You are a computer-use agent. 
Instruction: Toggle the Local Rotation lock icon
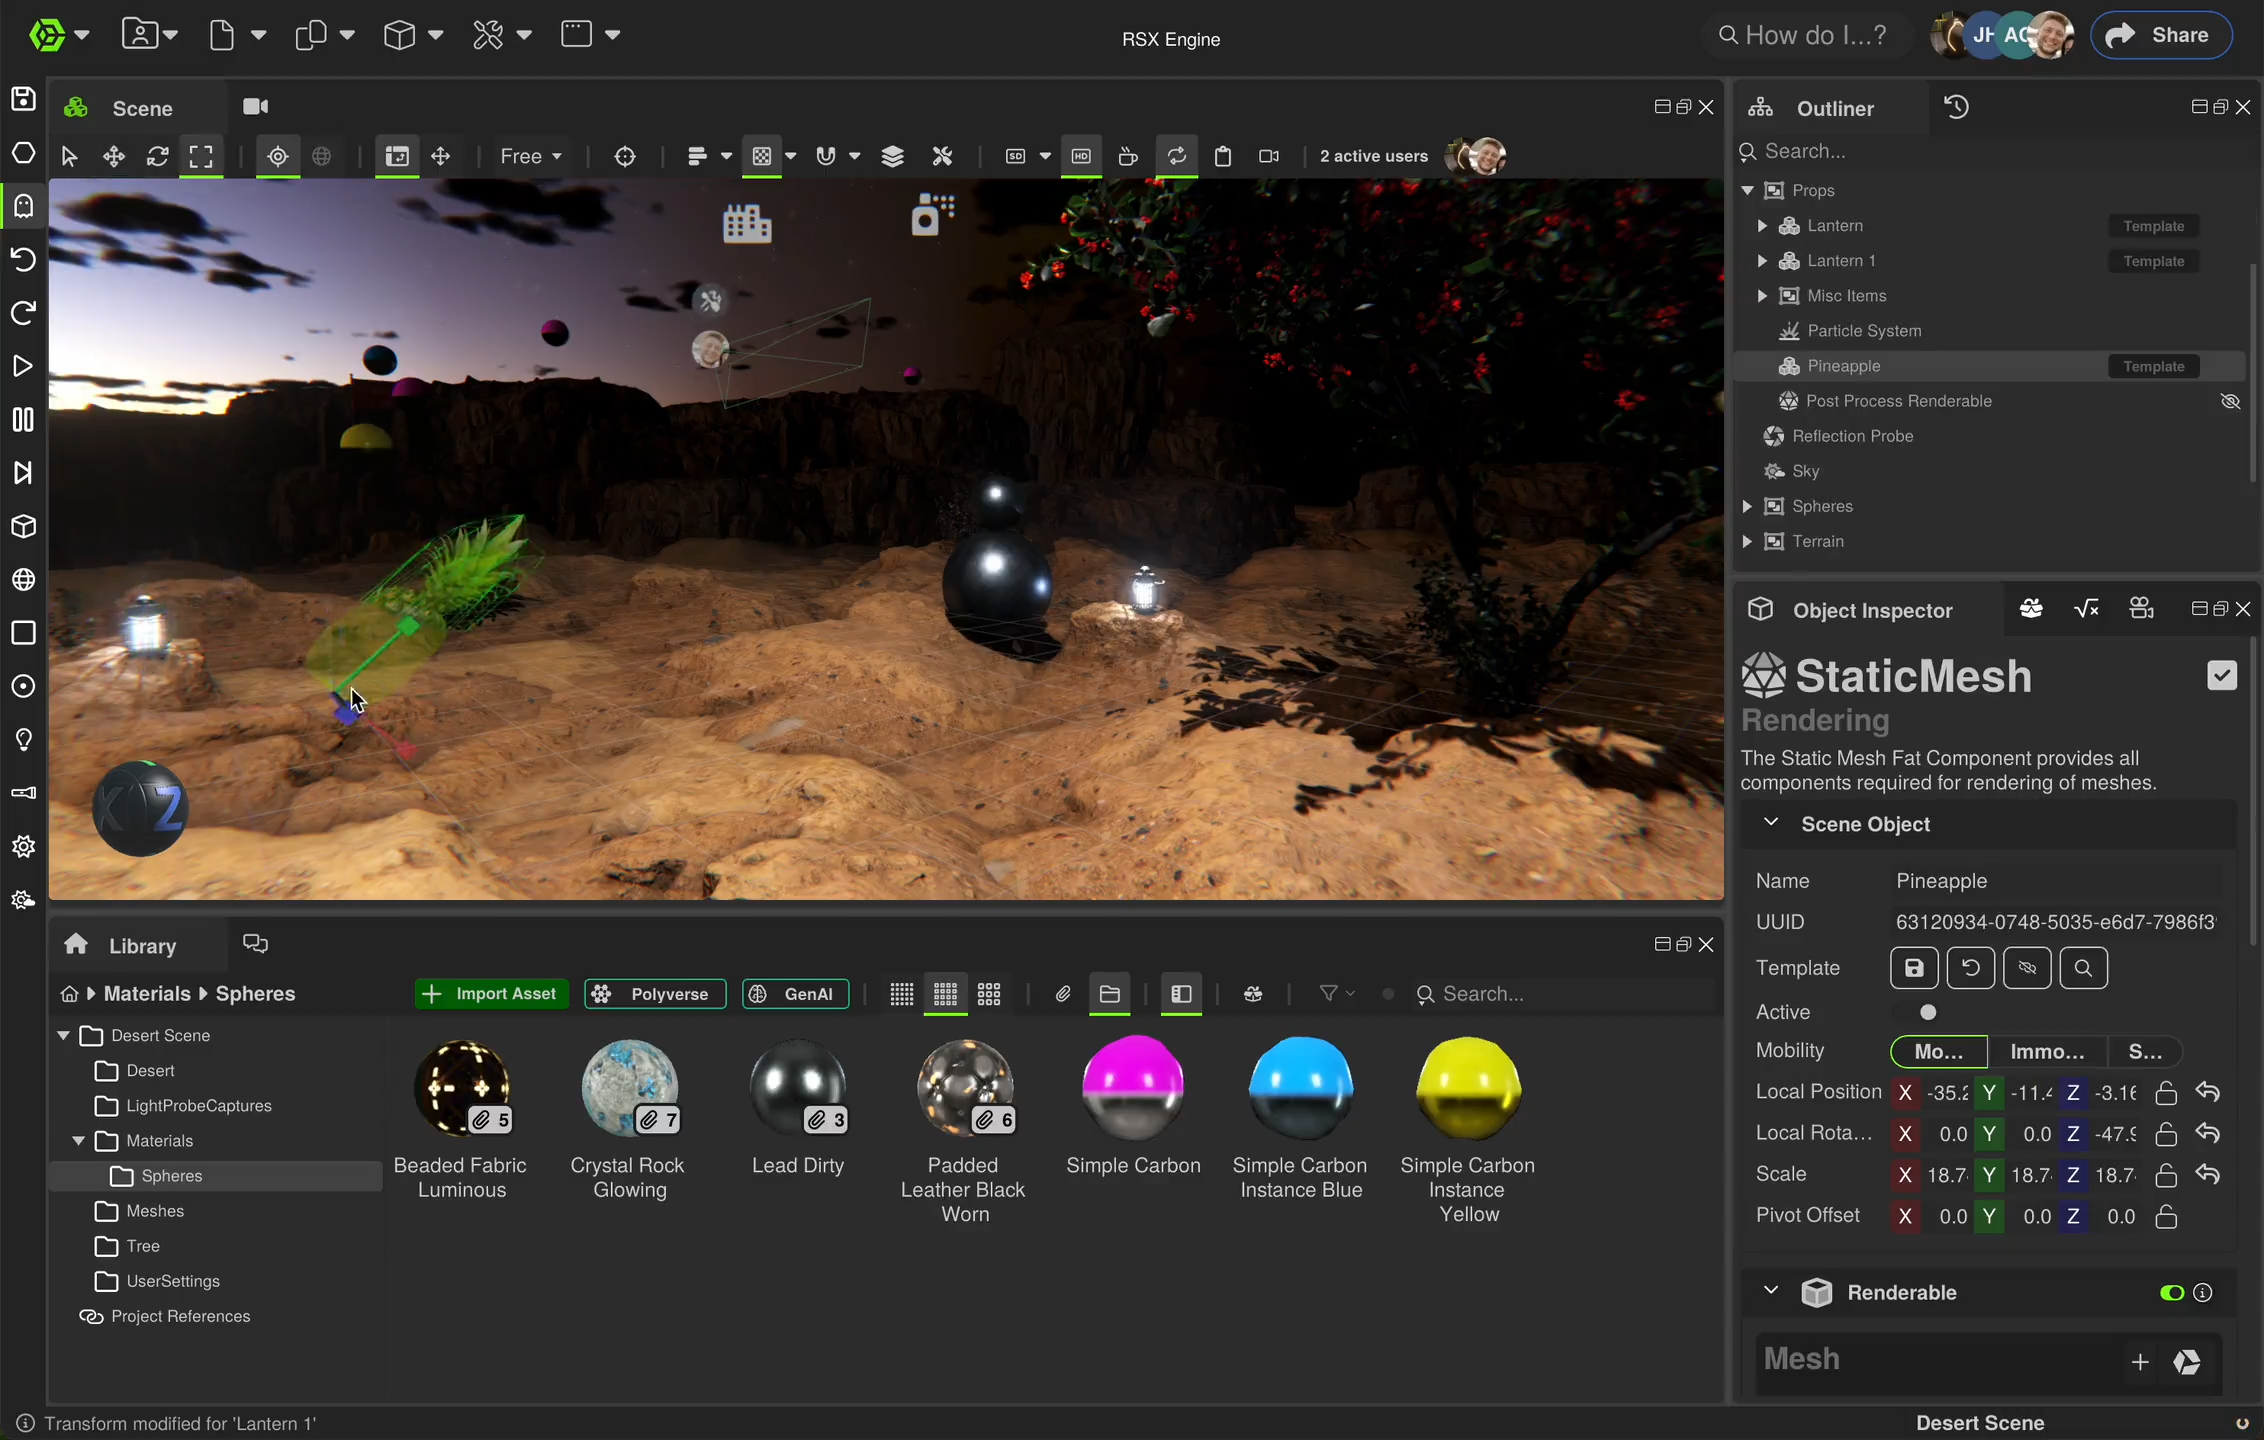[2166, 1134]
